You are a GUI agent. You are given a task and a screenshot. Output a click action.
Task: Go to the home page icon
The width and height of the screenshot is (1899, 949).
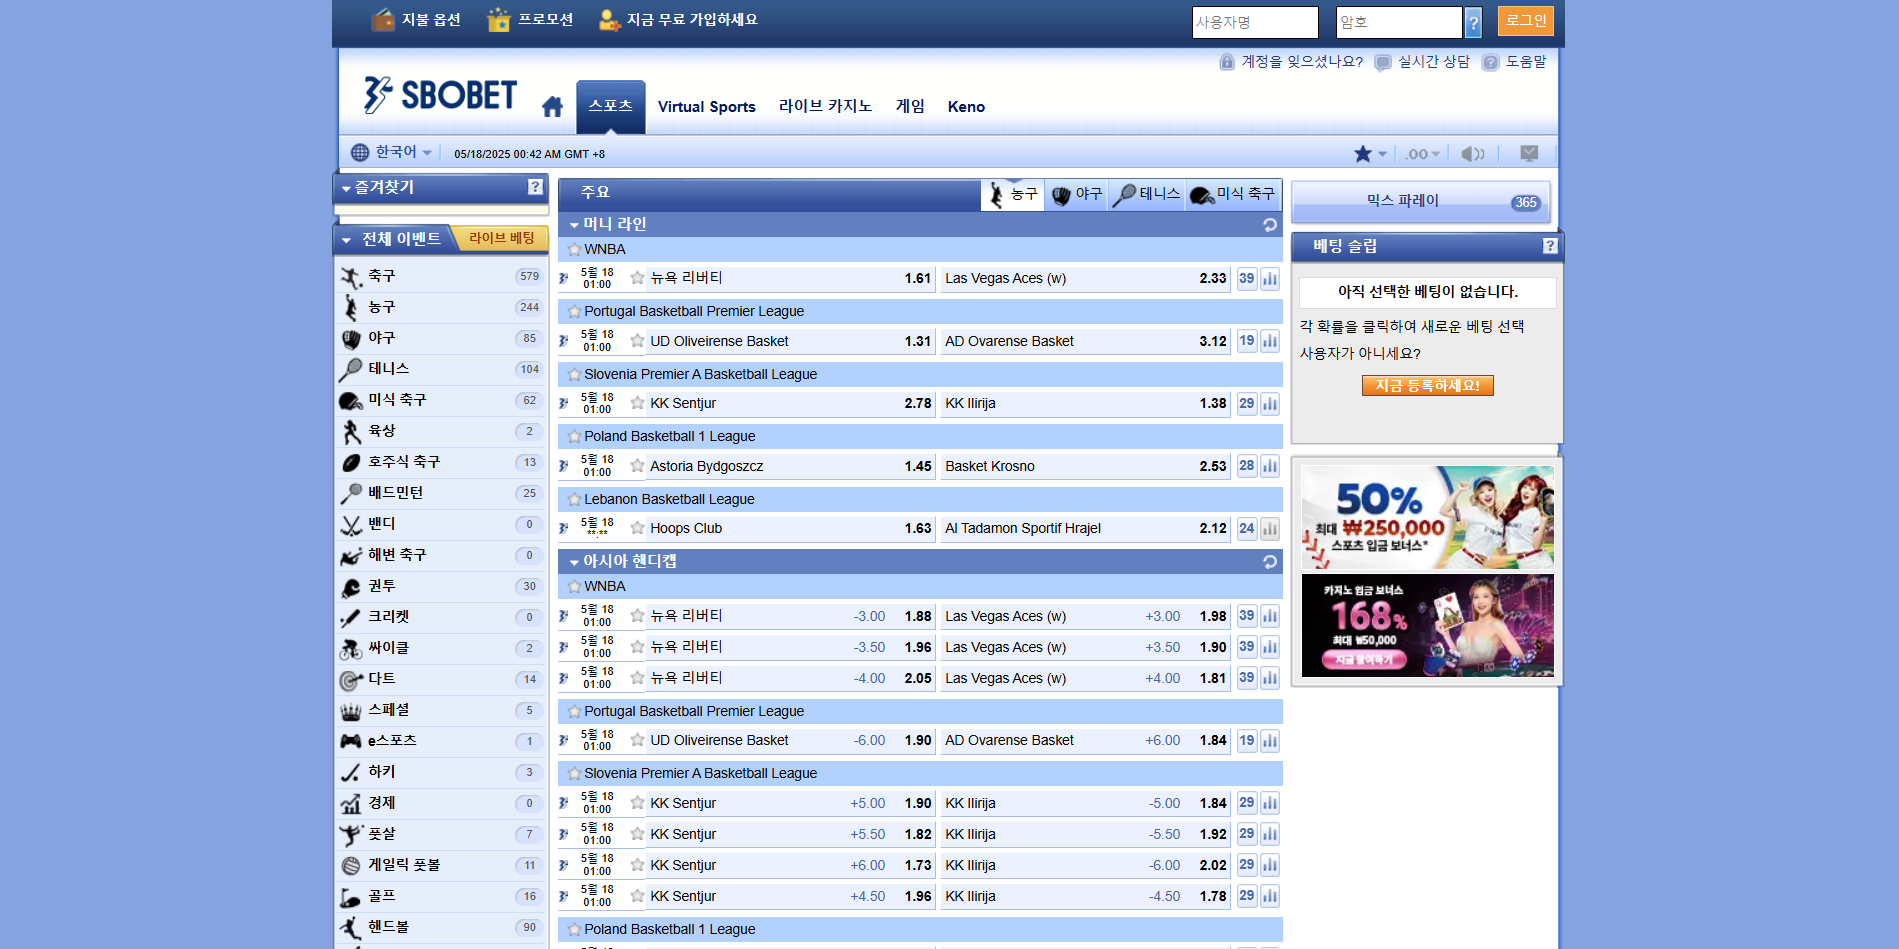552,107
